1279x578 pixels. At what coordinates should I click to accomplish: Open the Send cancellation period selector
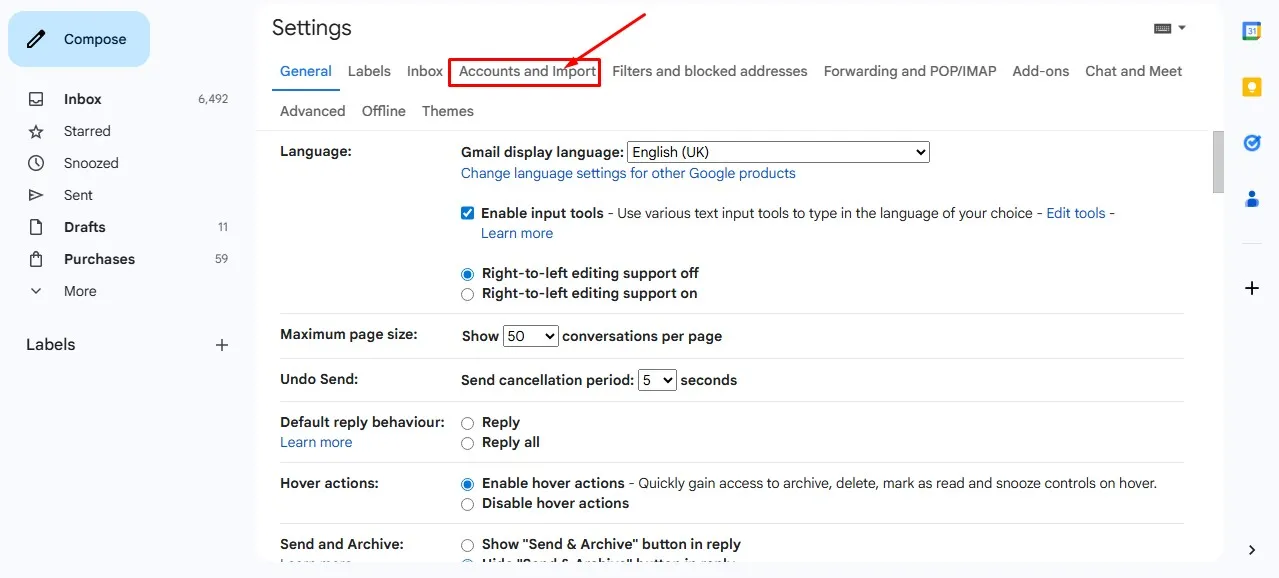(x=657, y=380)
